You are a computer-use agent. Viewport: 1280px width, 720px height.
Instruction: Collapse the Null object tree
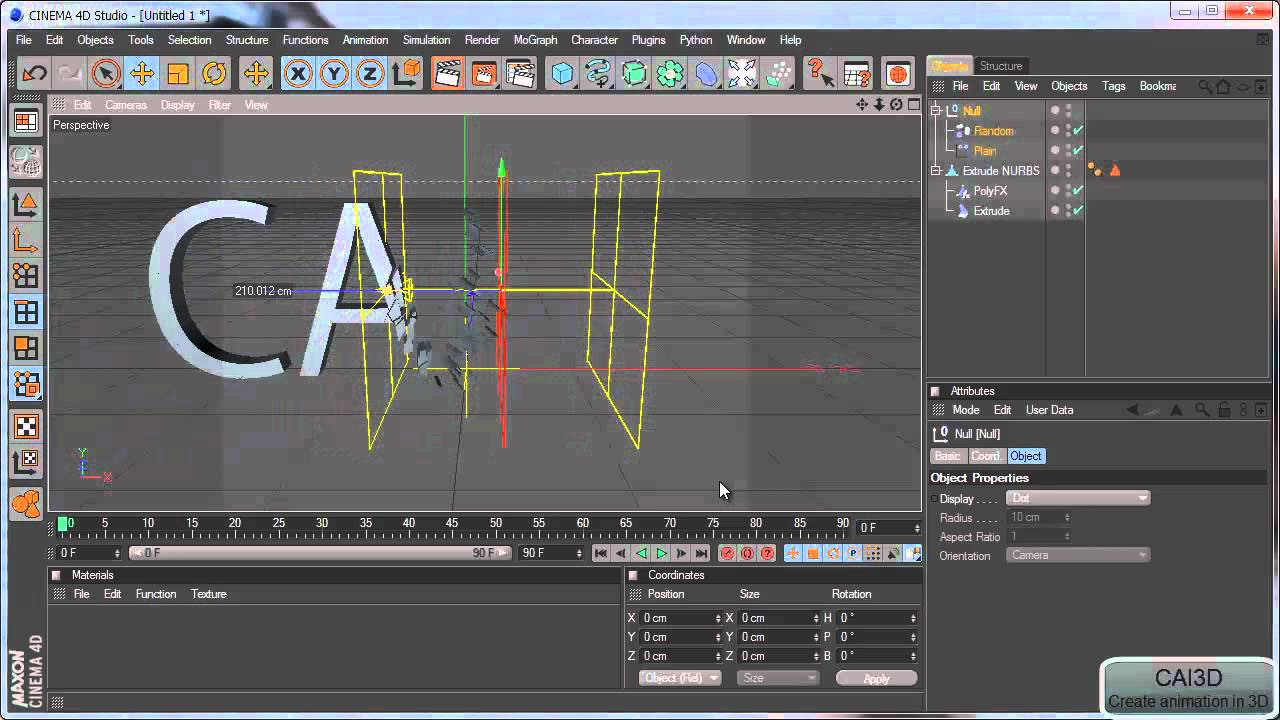pyautogui.click(x=936, y=111)
